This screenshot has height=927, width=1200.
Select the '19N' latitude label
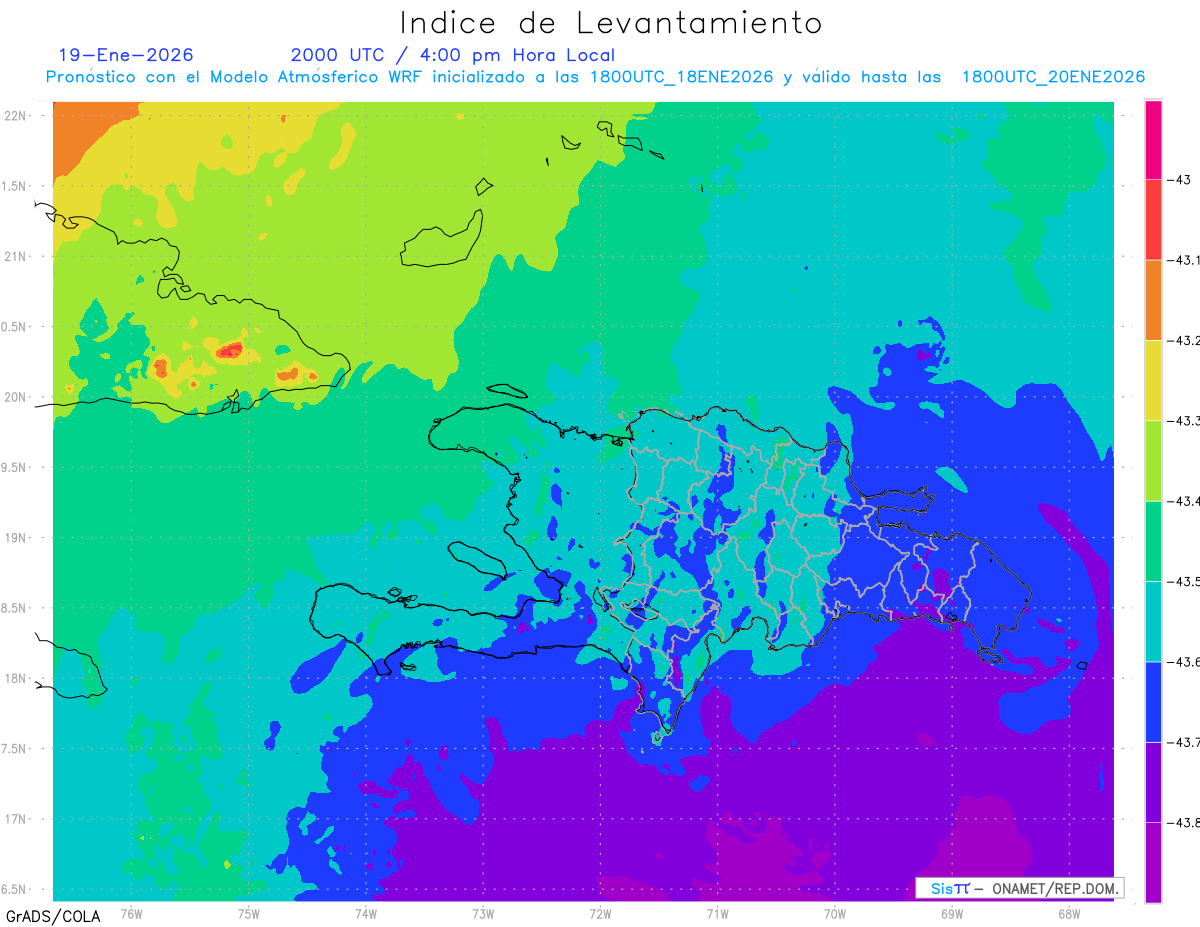16,538
